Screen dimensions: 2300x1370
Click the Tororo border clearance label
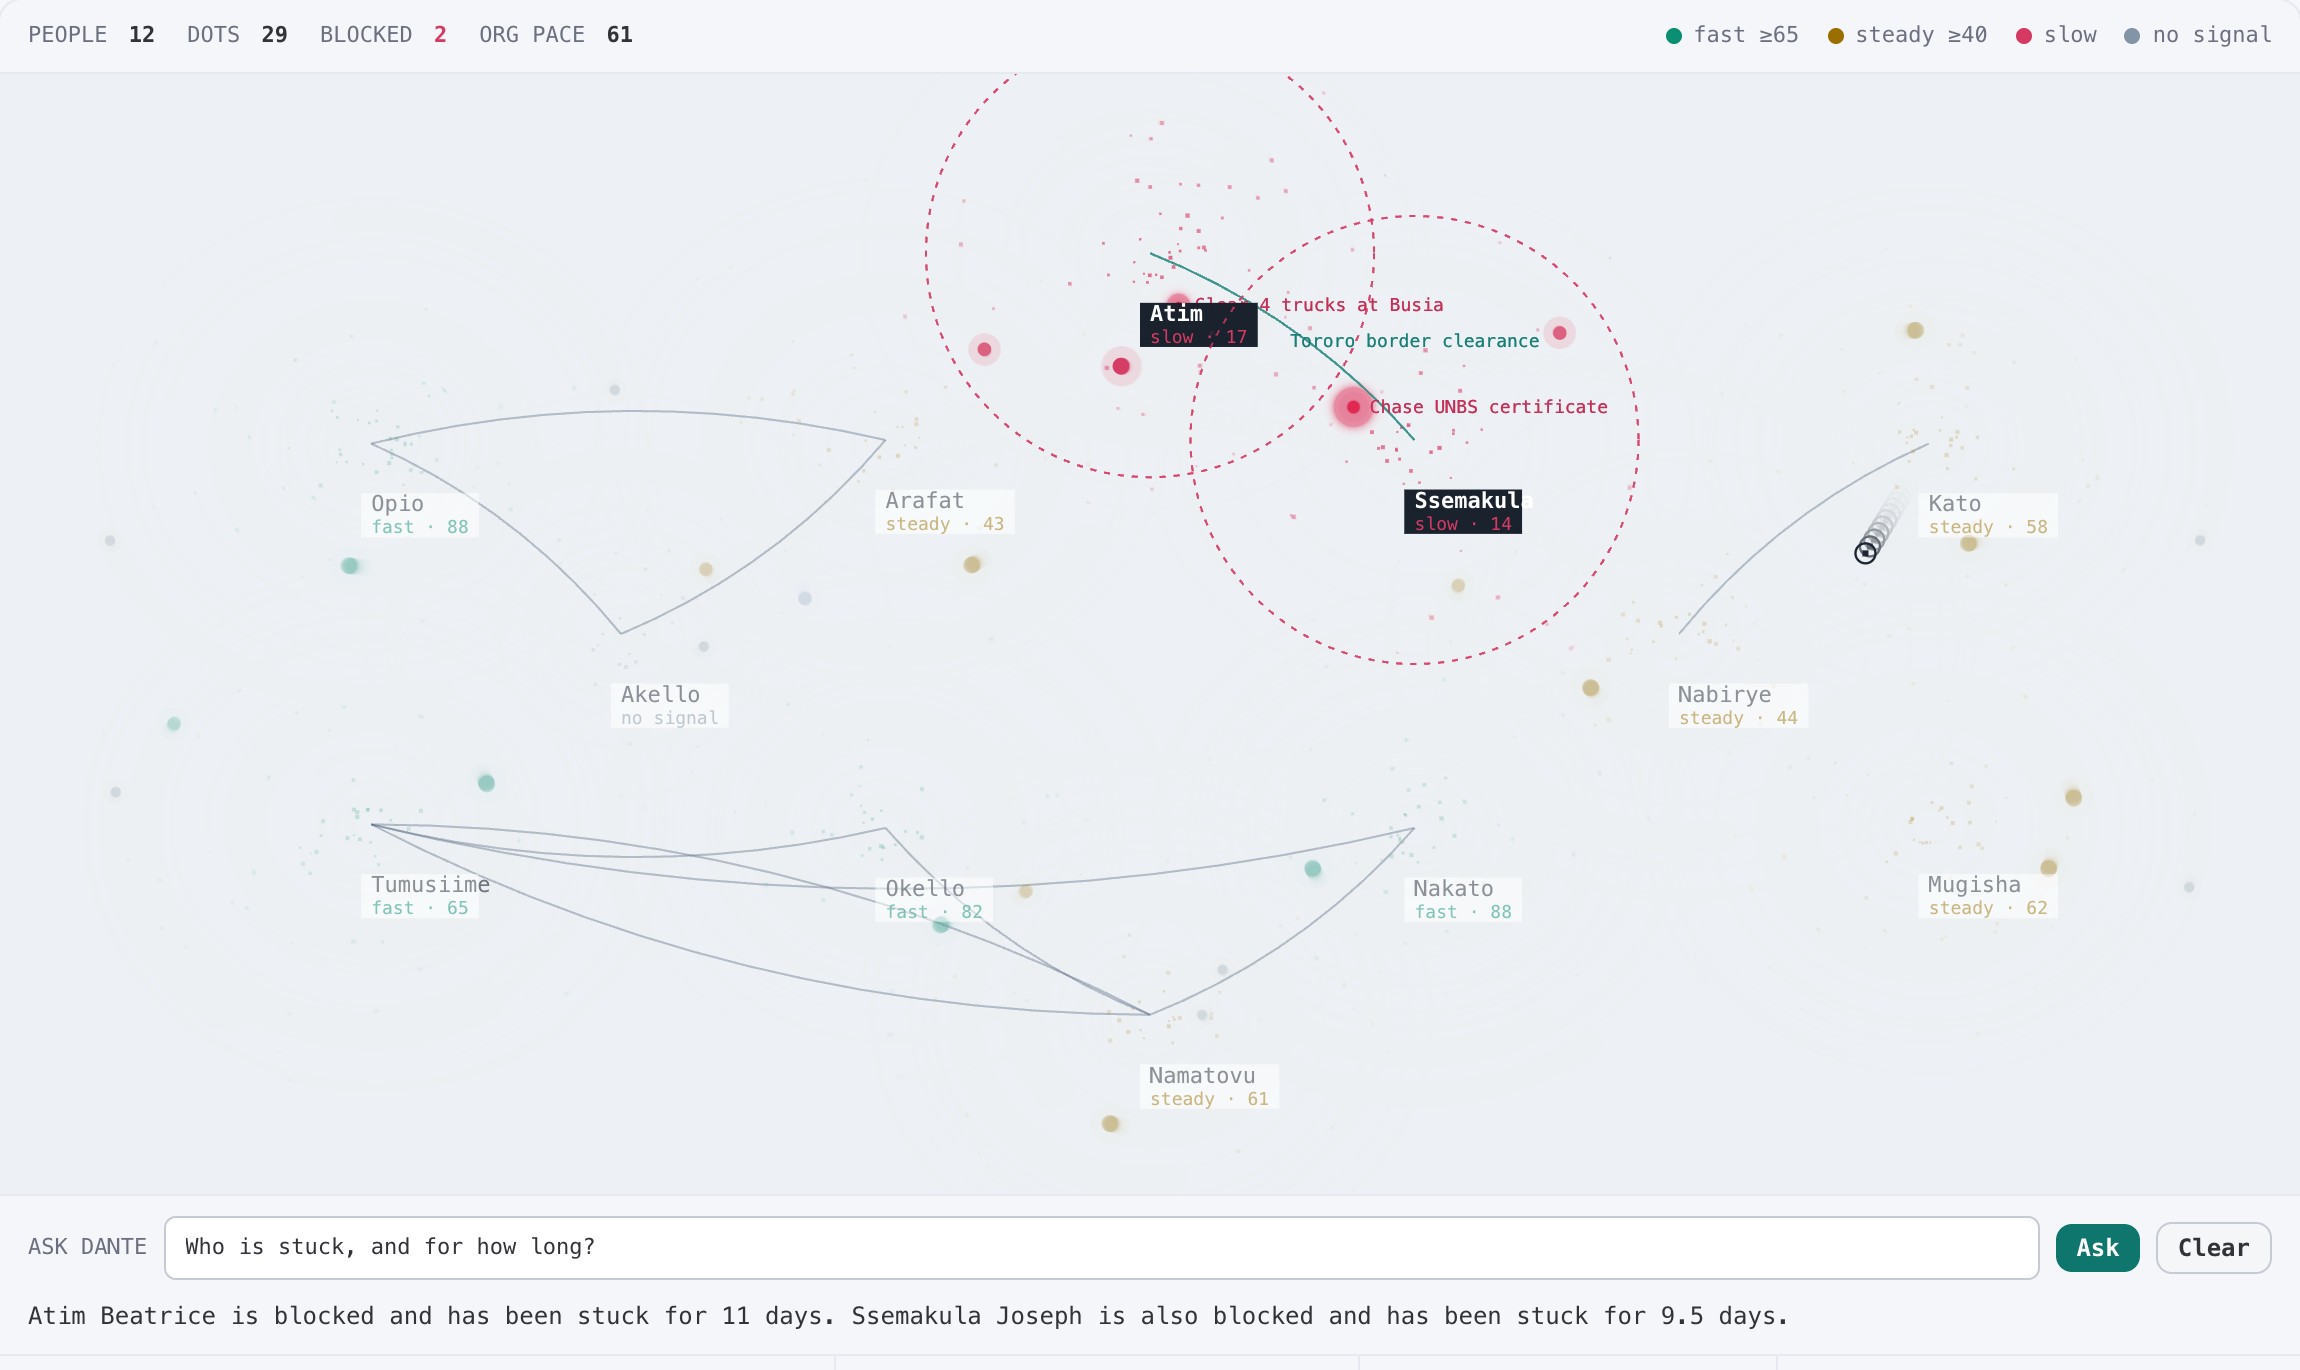coord(1414,341)
